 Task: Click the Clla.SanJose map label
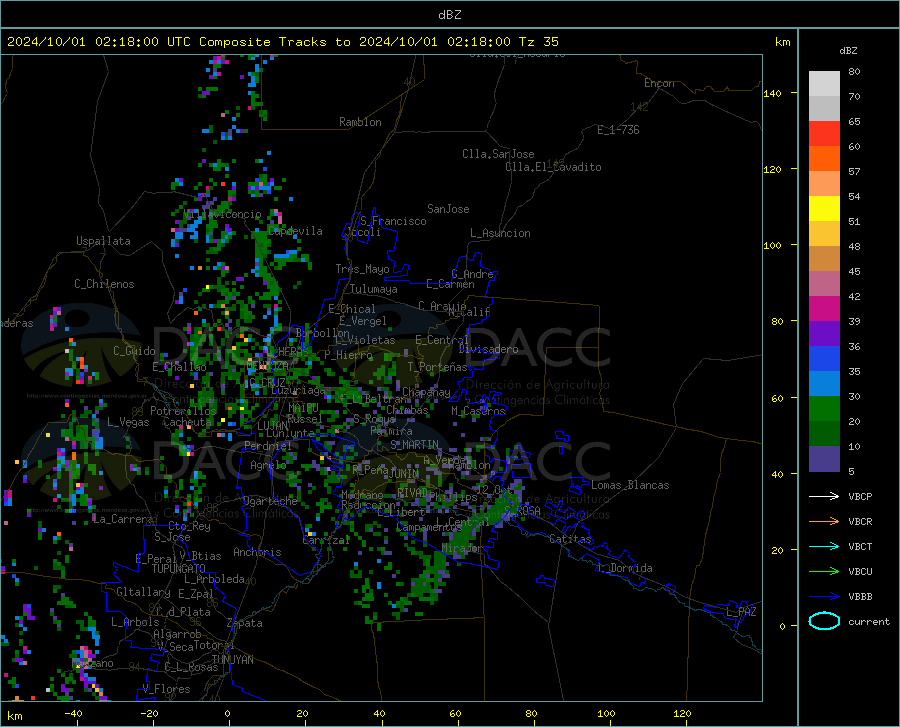point(498,154)
